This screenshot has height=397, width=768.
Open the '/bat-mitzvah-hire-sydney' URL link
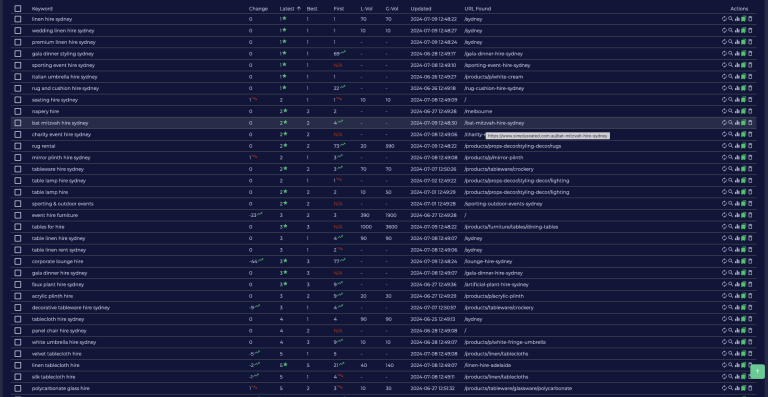[494, 123]
